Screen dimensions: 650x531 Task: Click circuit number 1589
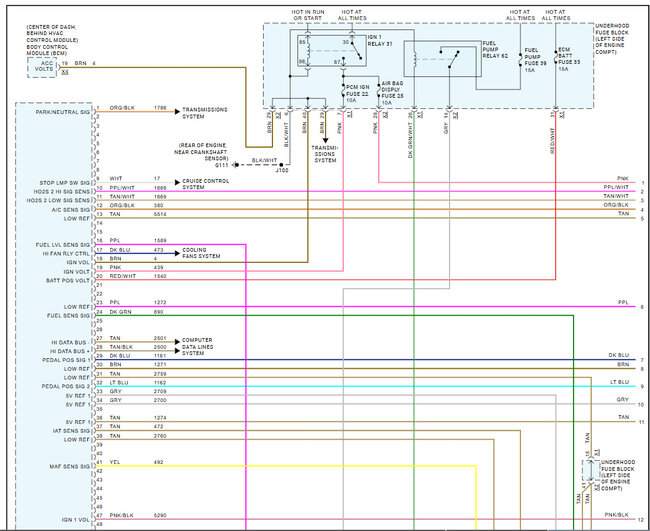tap(160, 240)
